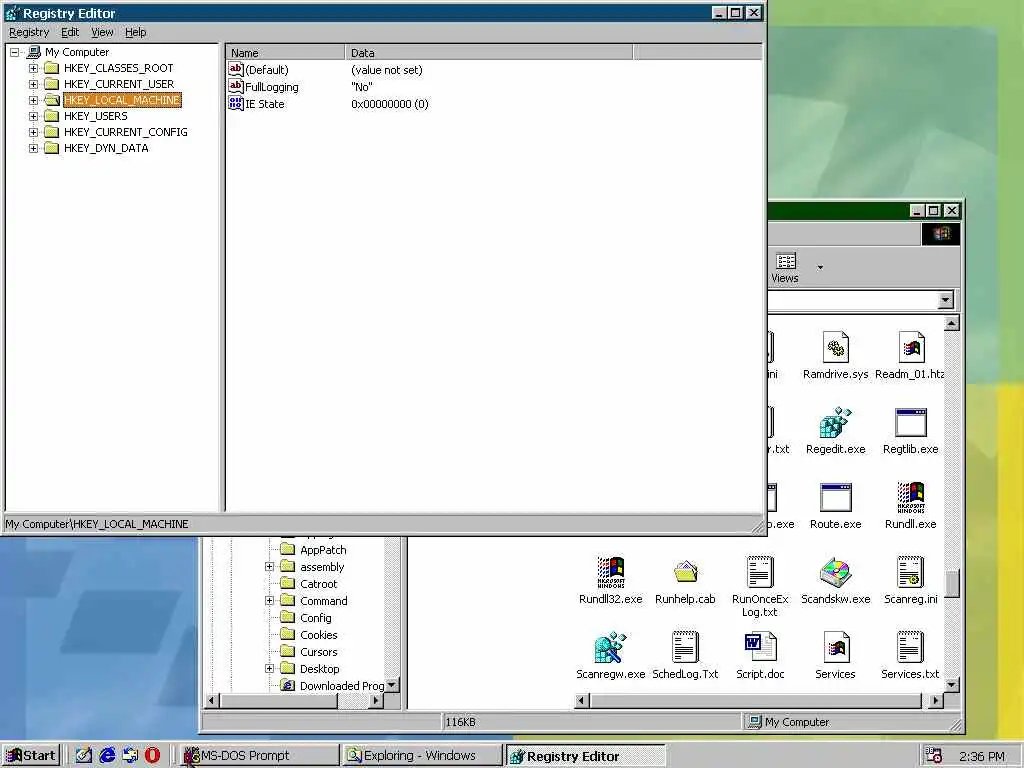Select the Script.doc Word document icon
The width and height of the screenshot is (1024, 768).
click(x=760, y=647)
